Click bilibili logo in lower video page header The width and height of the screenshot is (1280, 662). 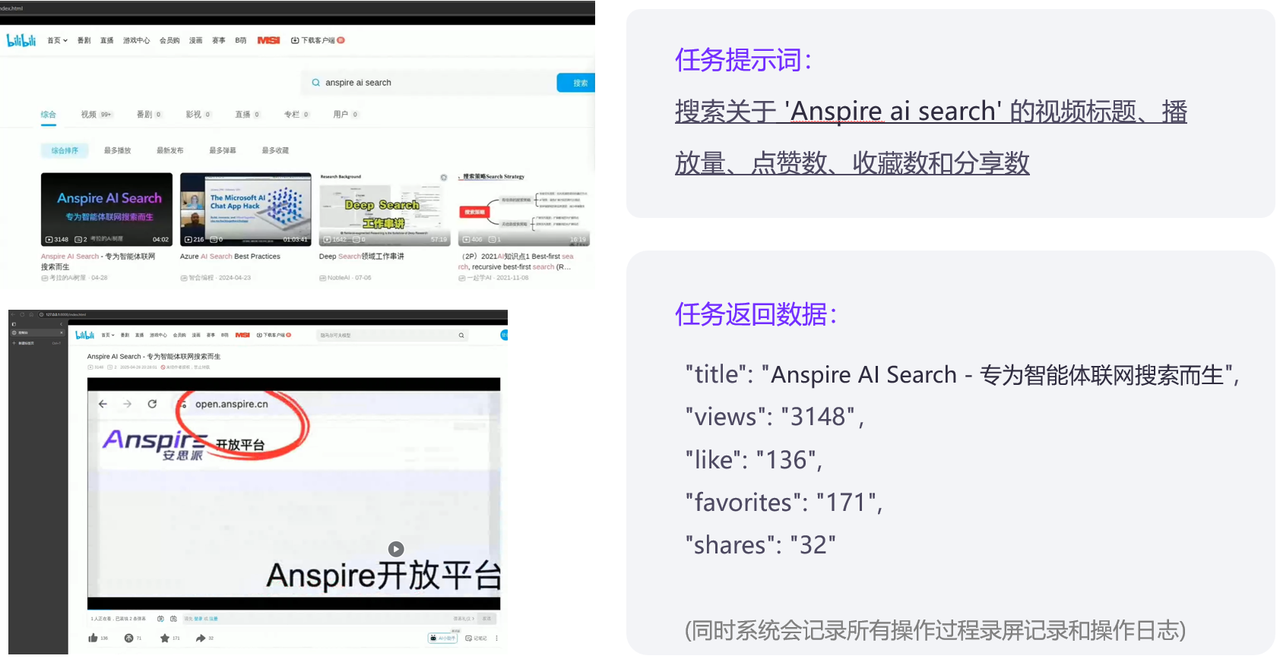85,335
